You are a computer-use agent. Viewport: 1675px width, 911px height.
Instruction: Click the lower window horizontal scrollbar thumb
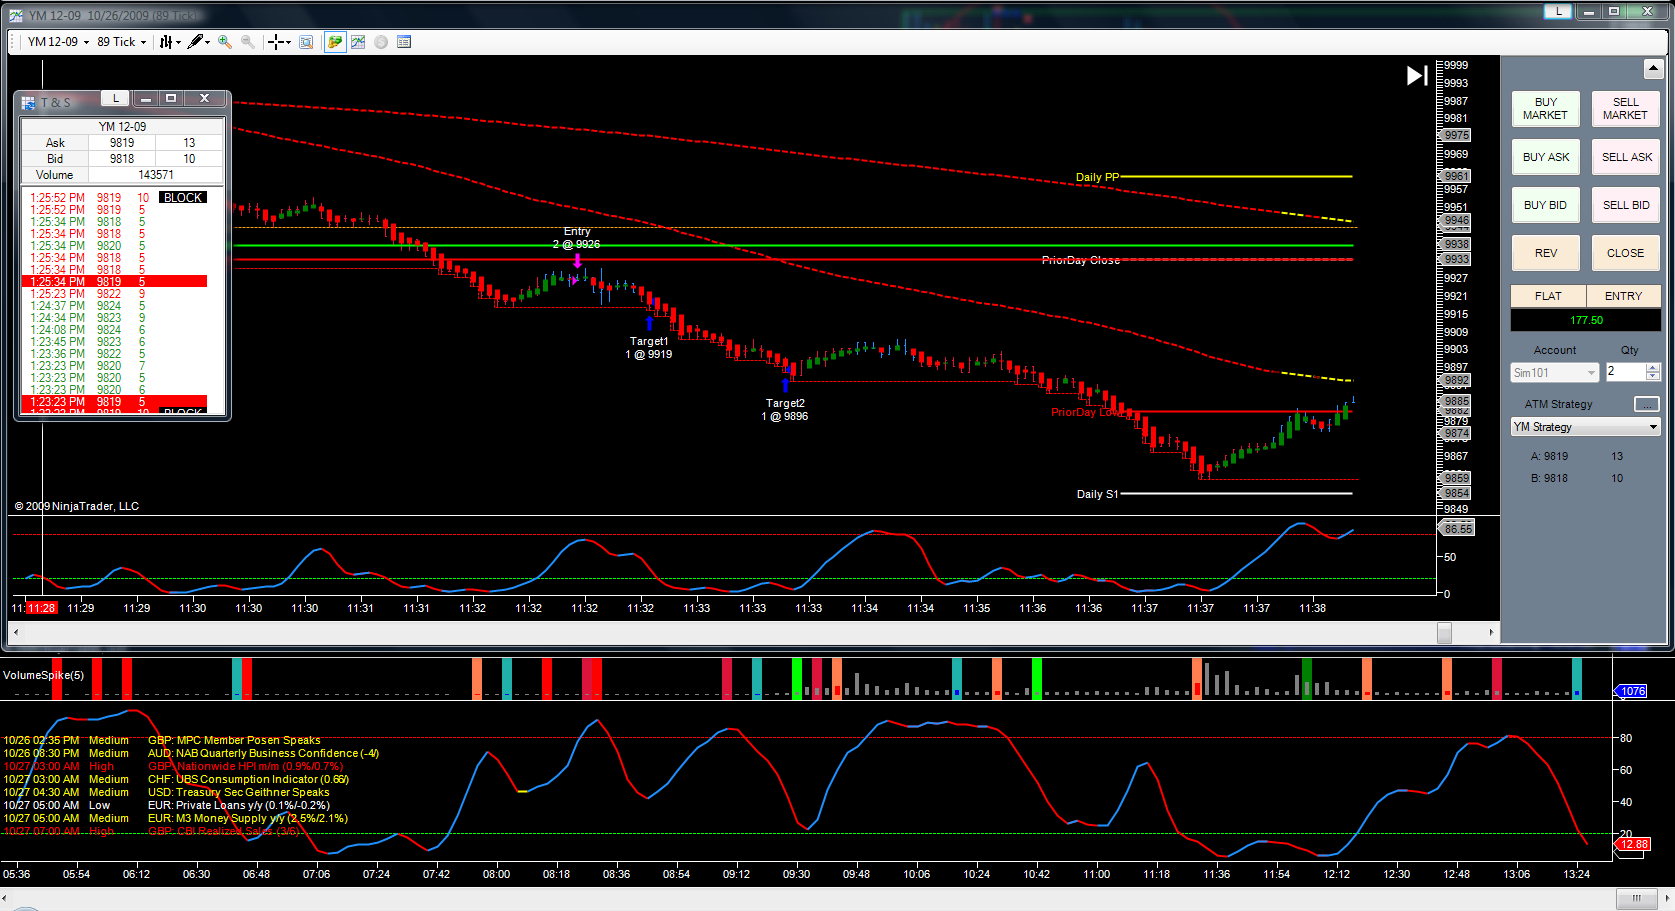[1636, 898]
